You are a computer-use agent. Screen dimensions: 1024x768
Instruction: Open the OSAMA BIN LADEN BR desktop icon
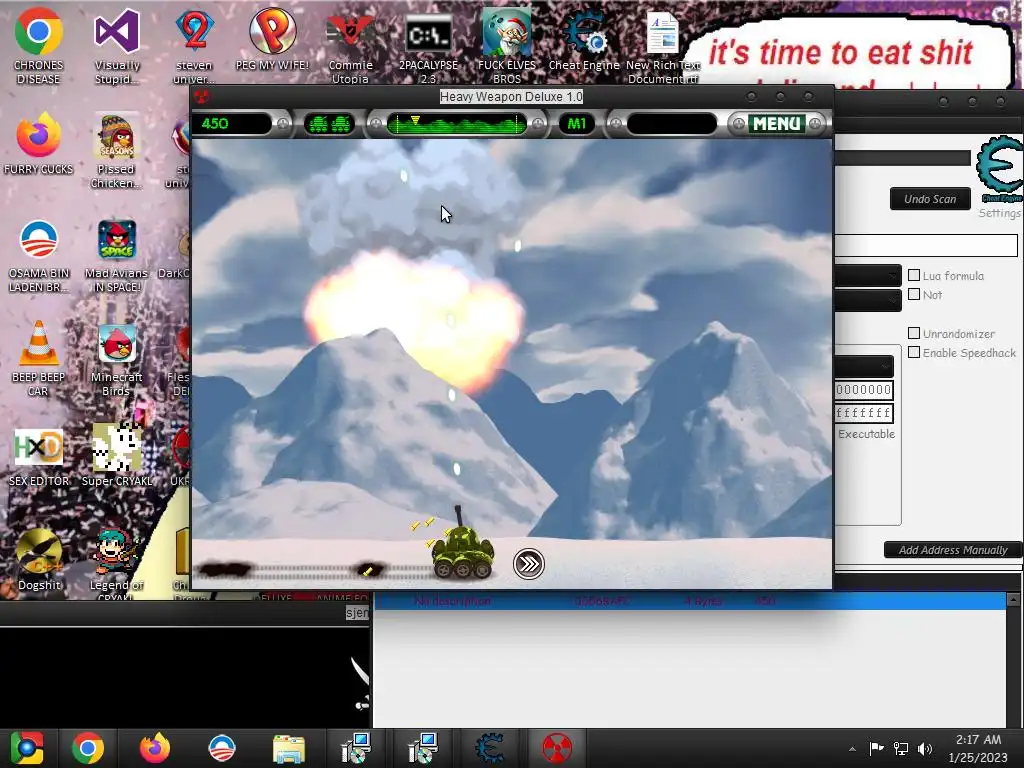38,255
